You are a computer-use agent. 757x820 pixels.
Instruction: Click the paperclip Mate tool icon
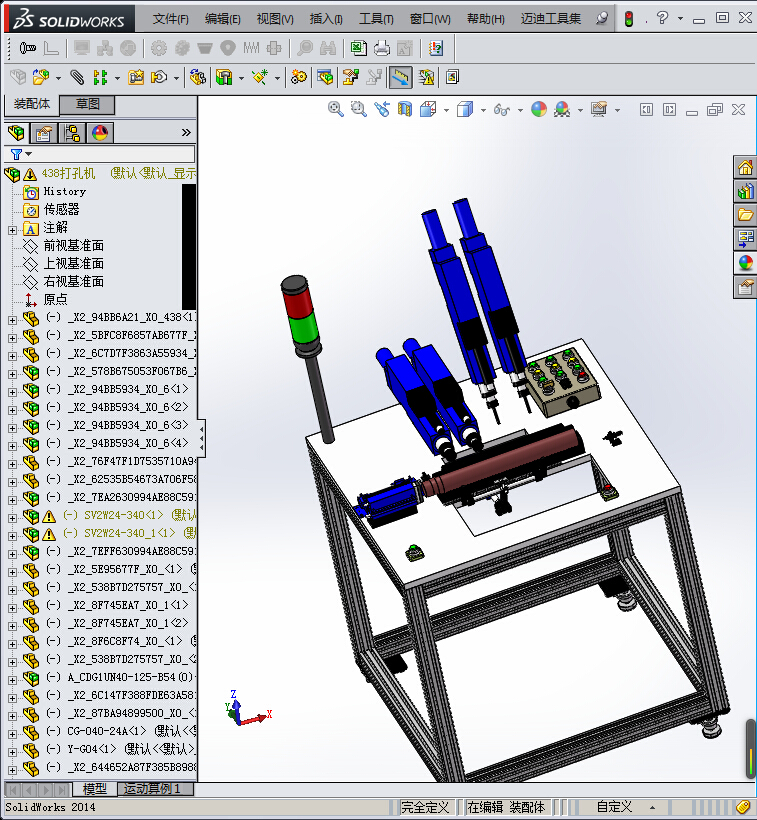point(77,77)
